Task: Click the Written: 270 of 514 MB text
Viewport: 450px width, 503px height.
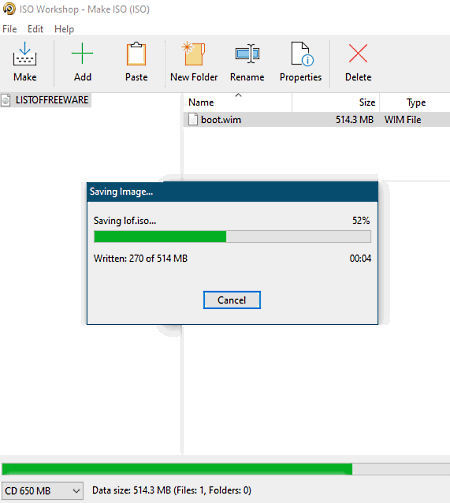Action: 141,258
